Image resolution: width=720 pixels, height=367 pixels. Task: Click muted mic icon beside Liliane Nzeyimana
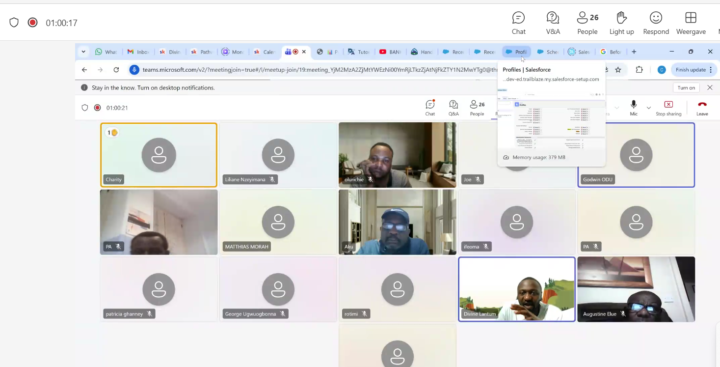click(272, 180)
